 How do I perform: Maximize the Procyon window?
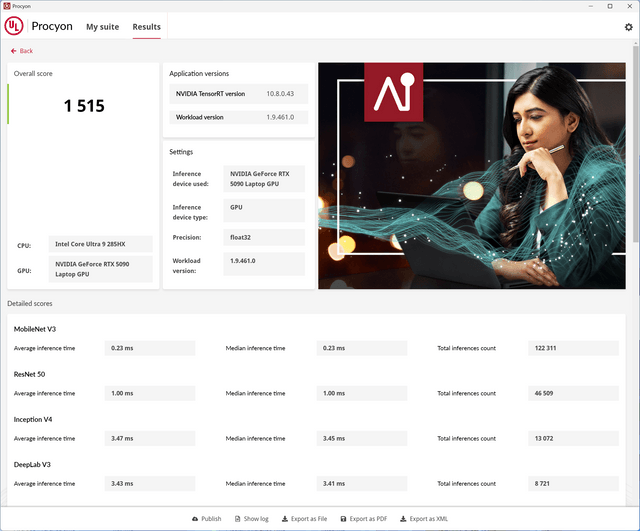610,6
